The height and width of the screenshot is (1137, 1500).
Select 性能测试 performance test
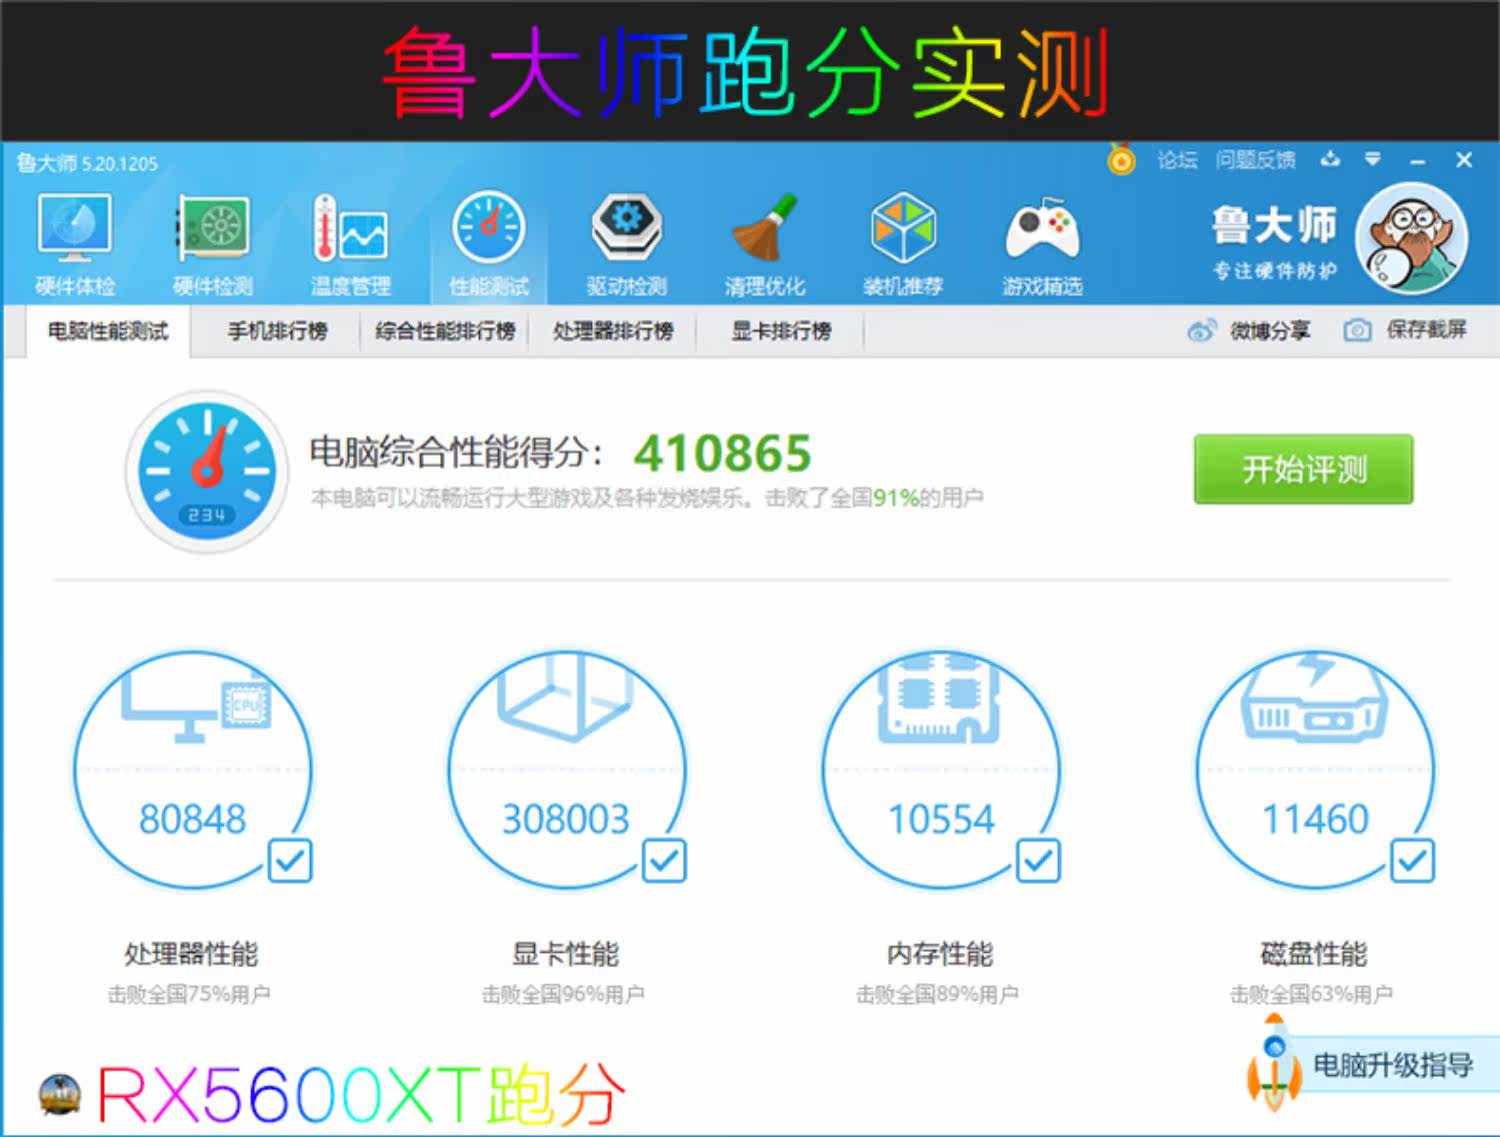[488, 245]
